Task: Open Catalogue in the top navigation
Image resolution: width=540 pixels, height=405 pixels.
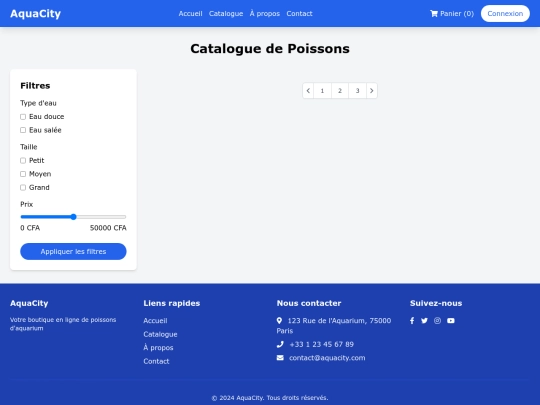Action: [x=226, y=13]
